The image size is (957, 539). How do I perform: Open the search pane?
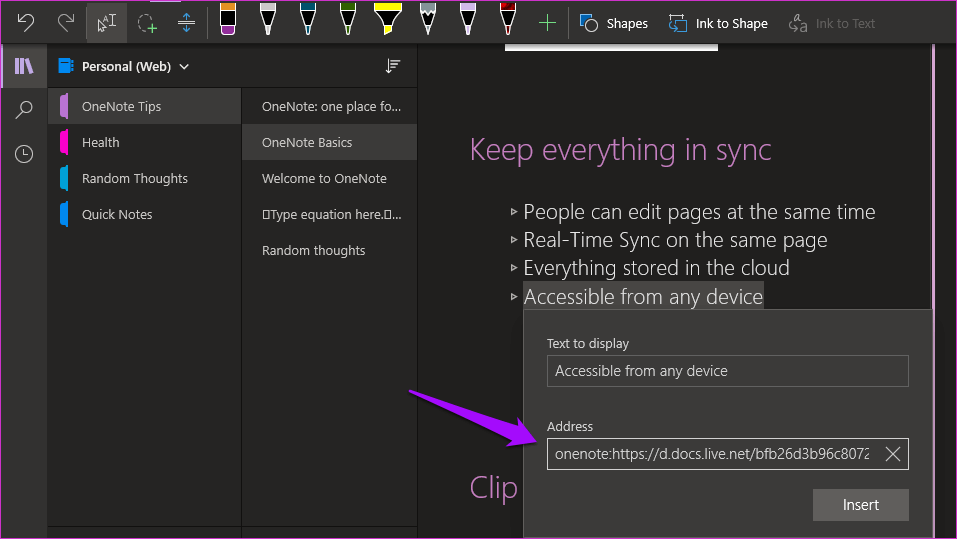point(24,110)
